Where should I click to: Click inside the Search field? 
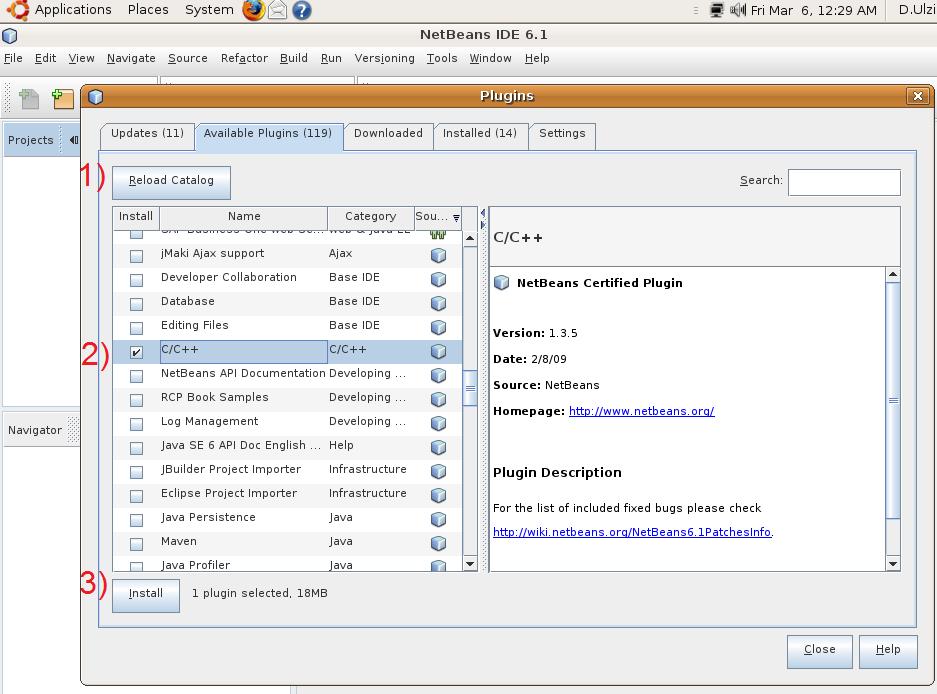tap(843, 181)
